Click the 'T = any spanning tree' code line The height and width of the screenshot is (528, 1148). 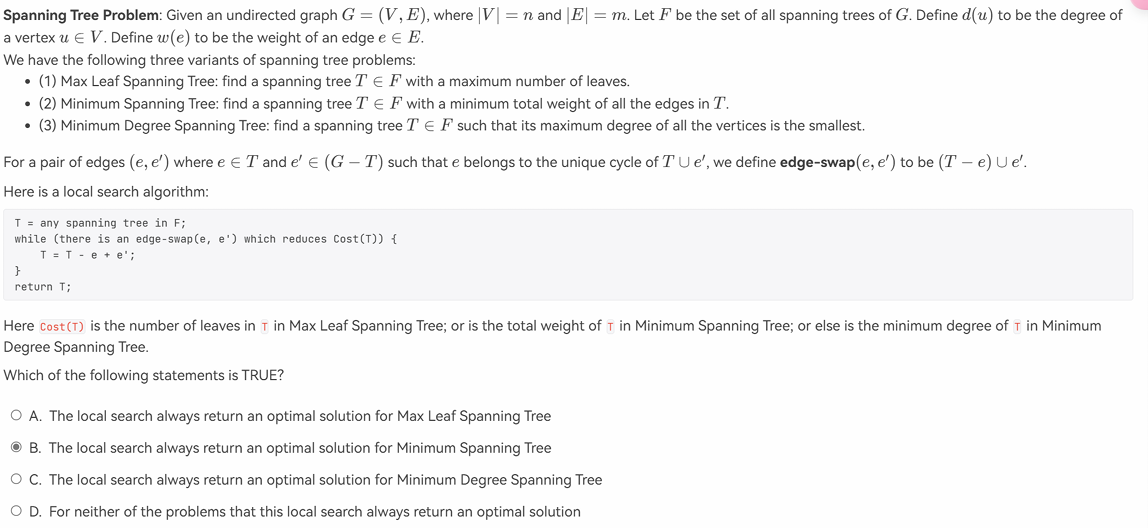coord(100,223)
